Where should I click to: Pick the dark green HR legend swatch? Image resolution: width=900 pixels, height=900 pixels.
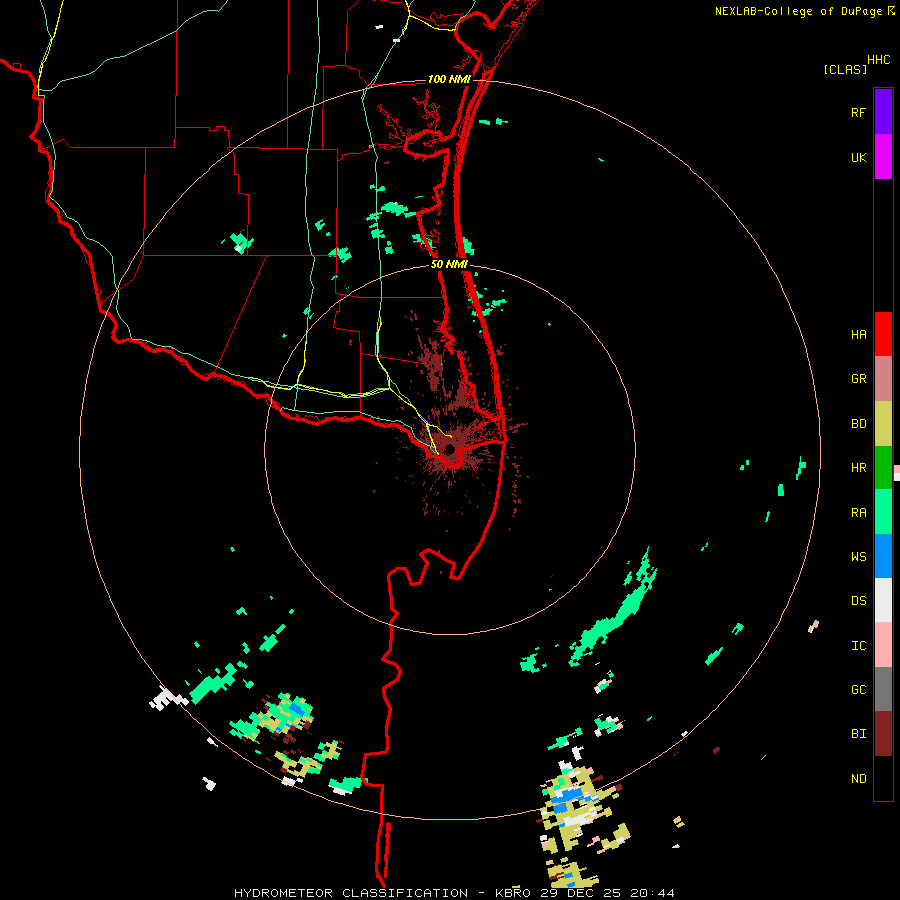(883, 468)
